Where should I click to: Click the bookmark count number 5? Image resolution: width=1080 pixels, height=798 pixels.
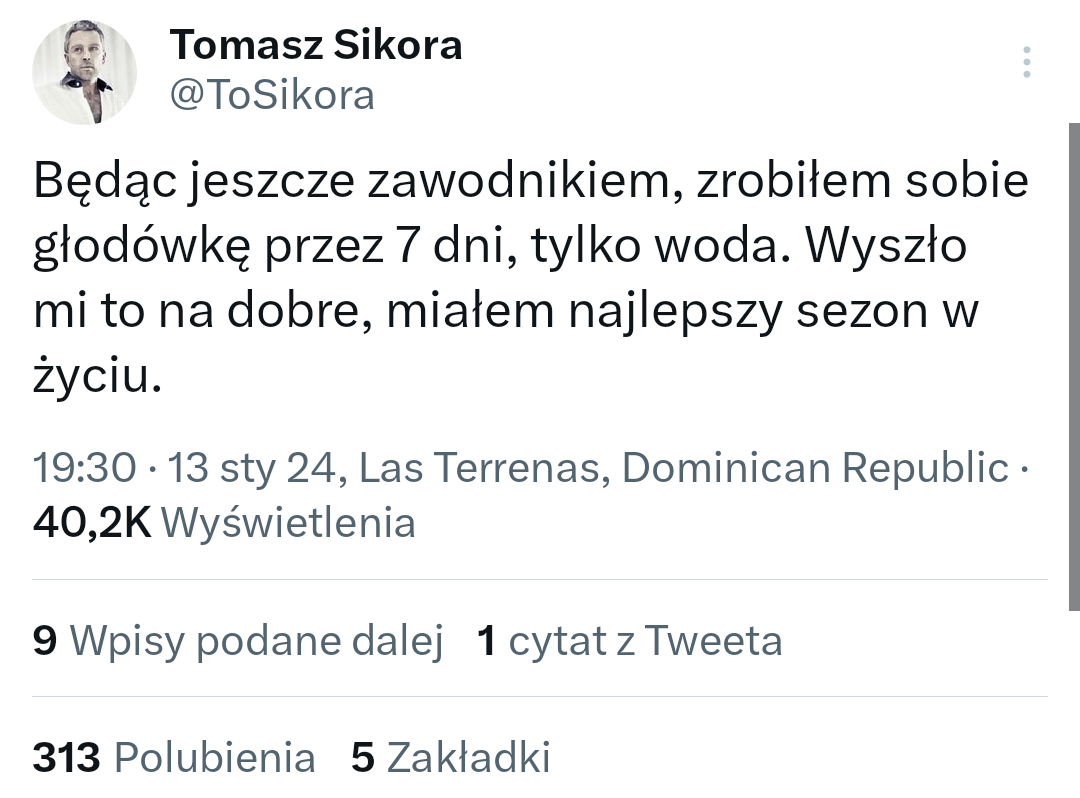point(363,757)
